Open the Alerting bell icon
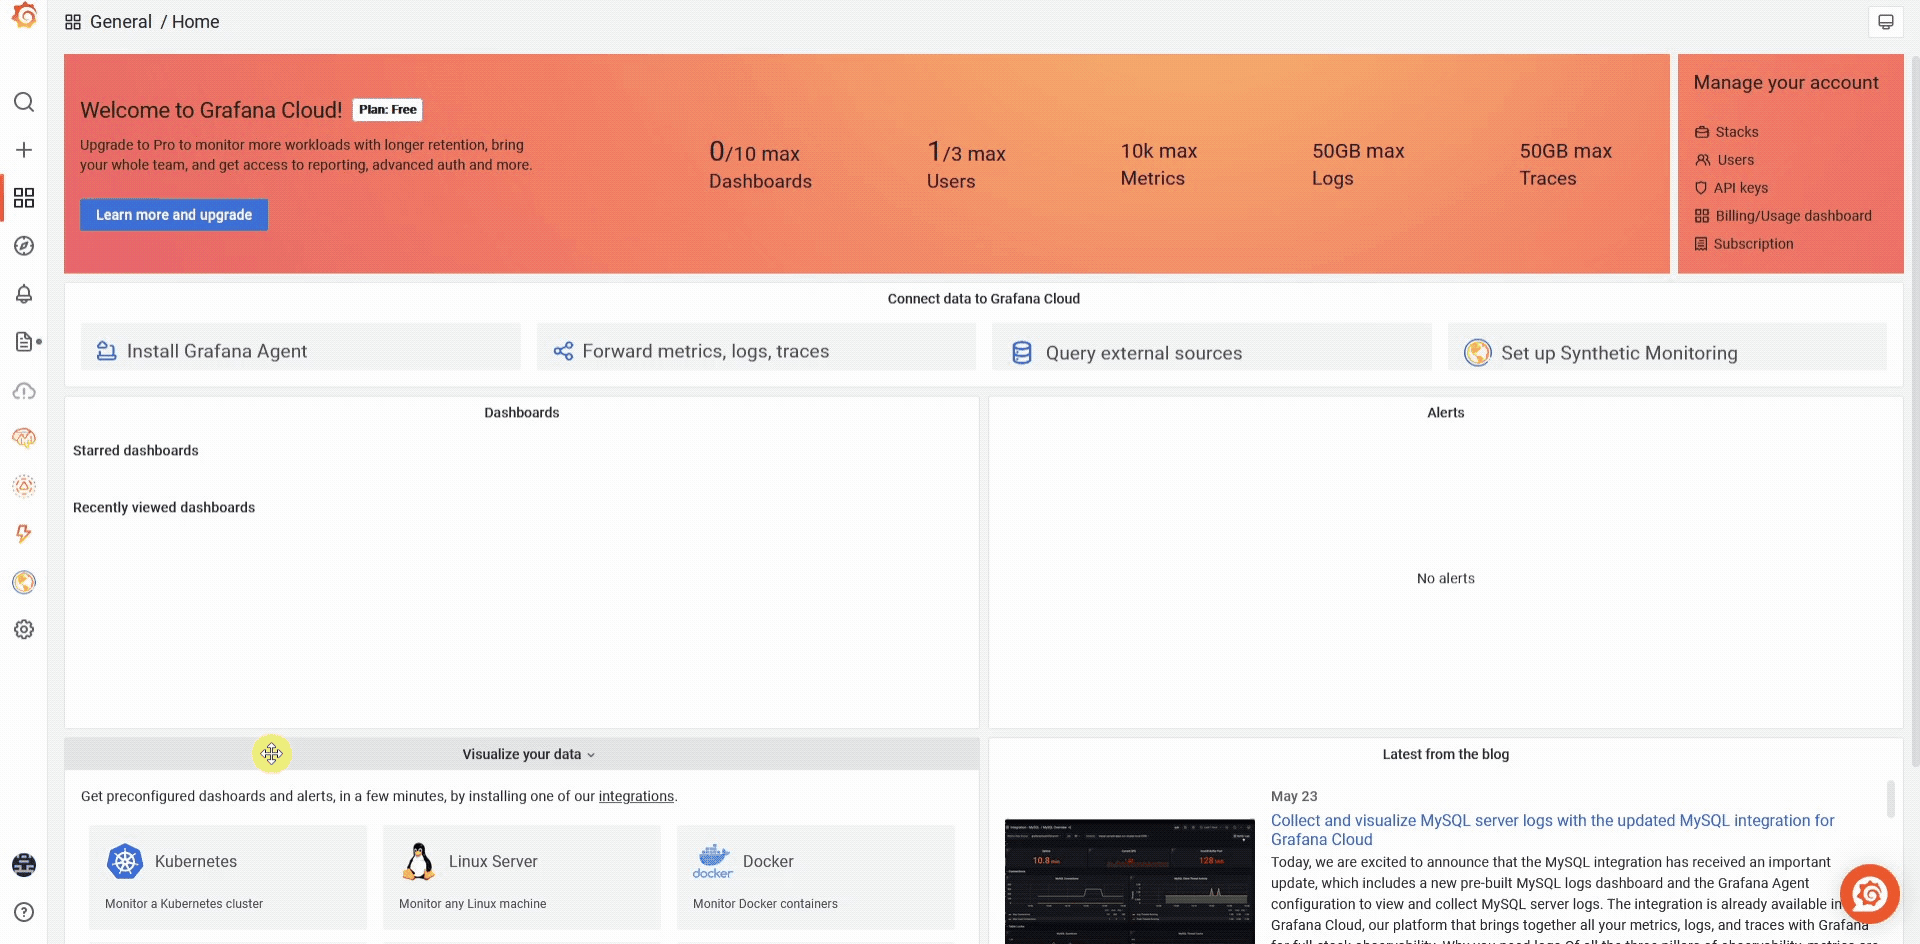This screenshot has height=944, width=1920. (24, 294)
